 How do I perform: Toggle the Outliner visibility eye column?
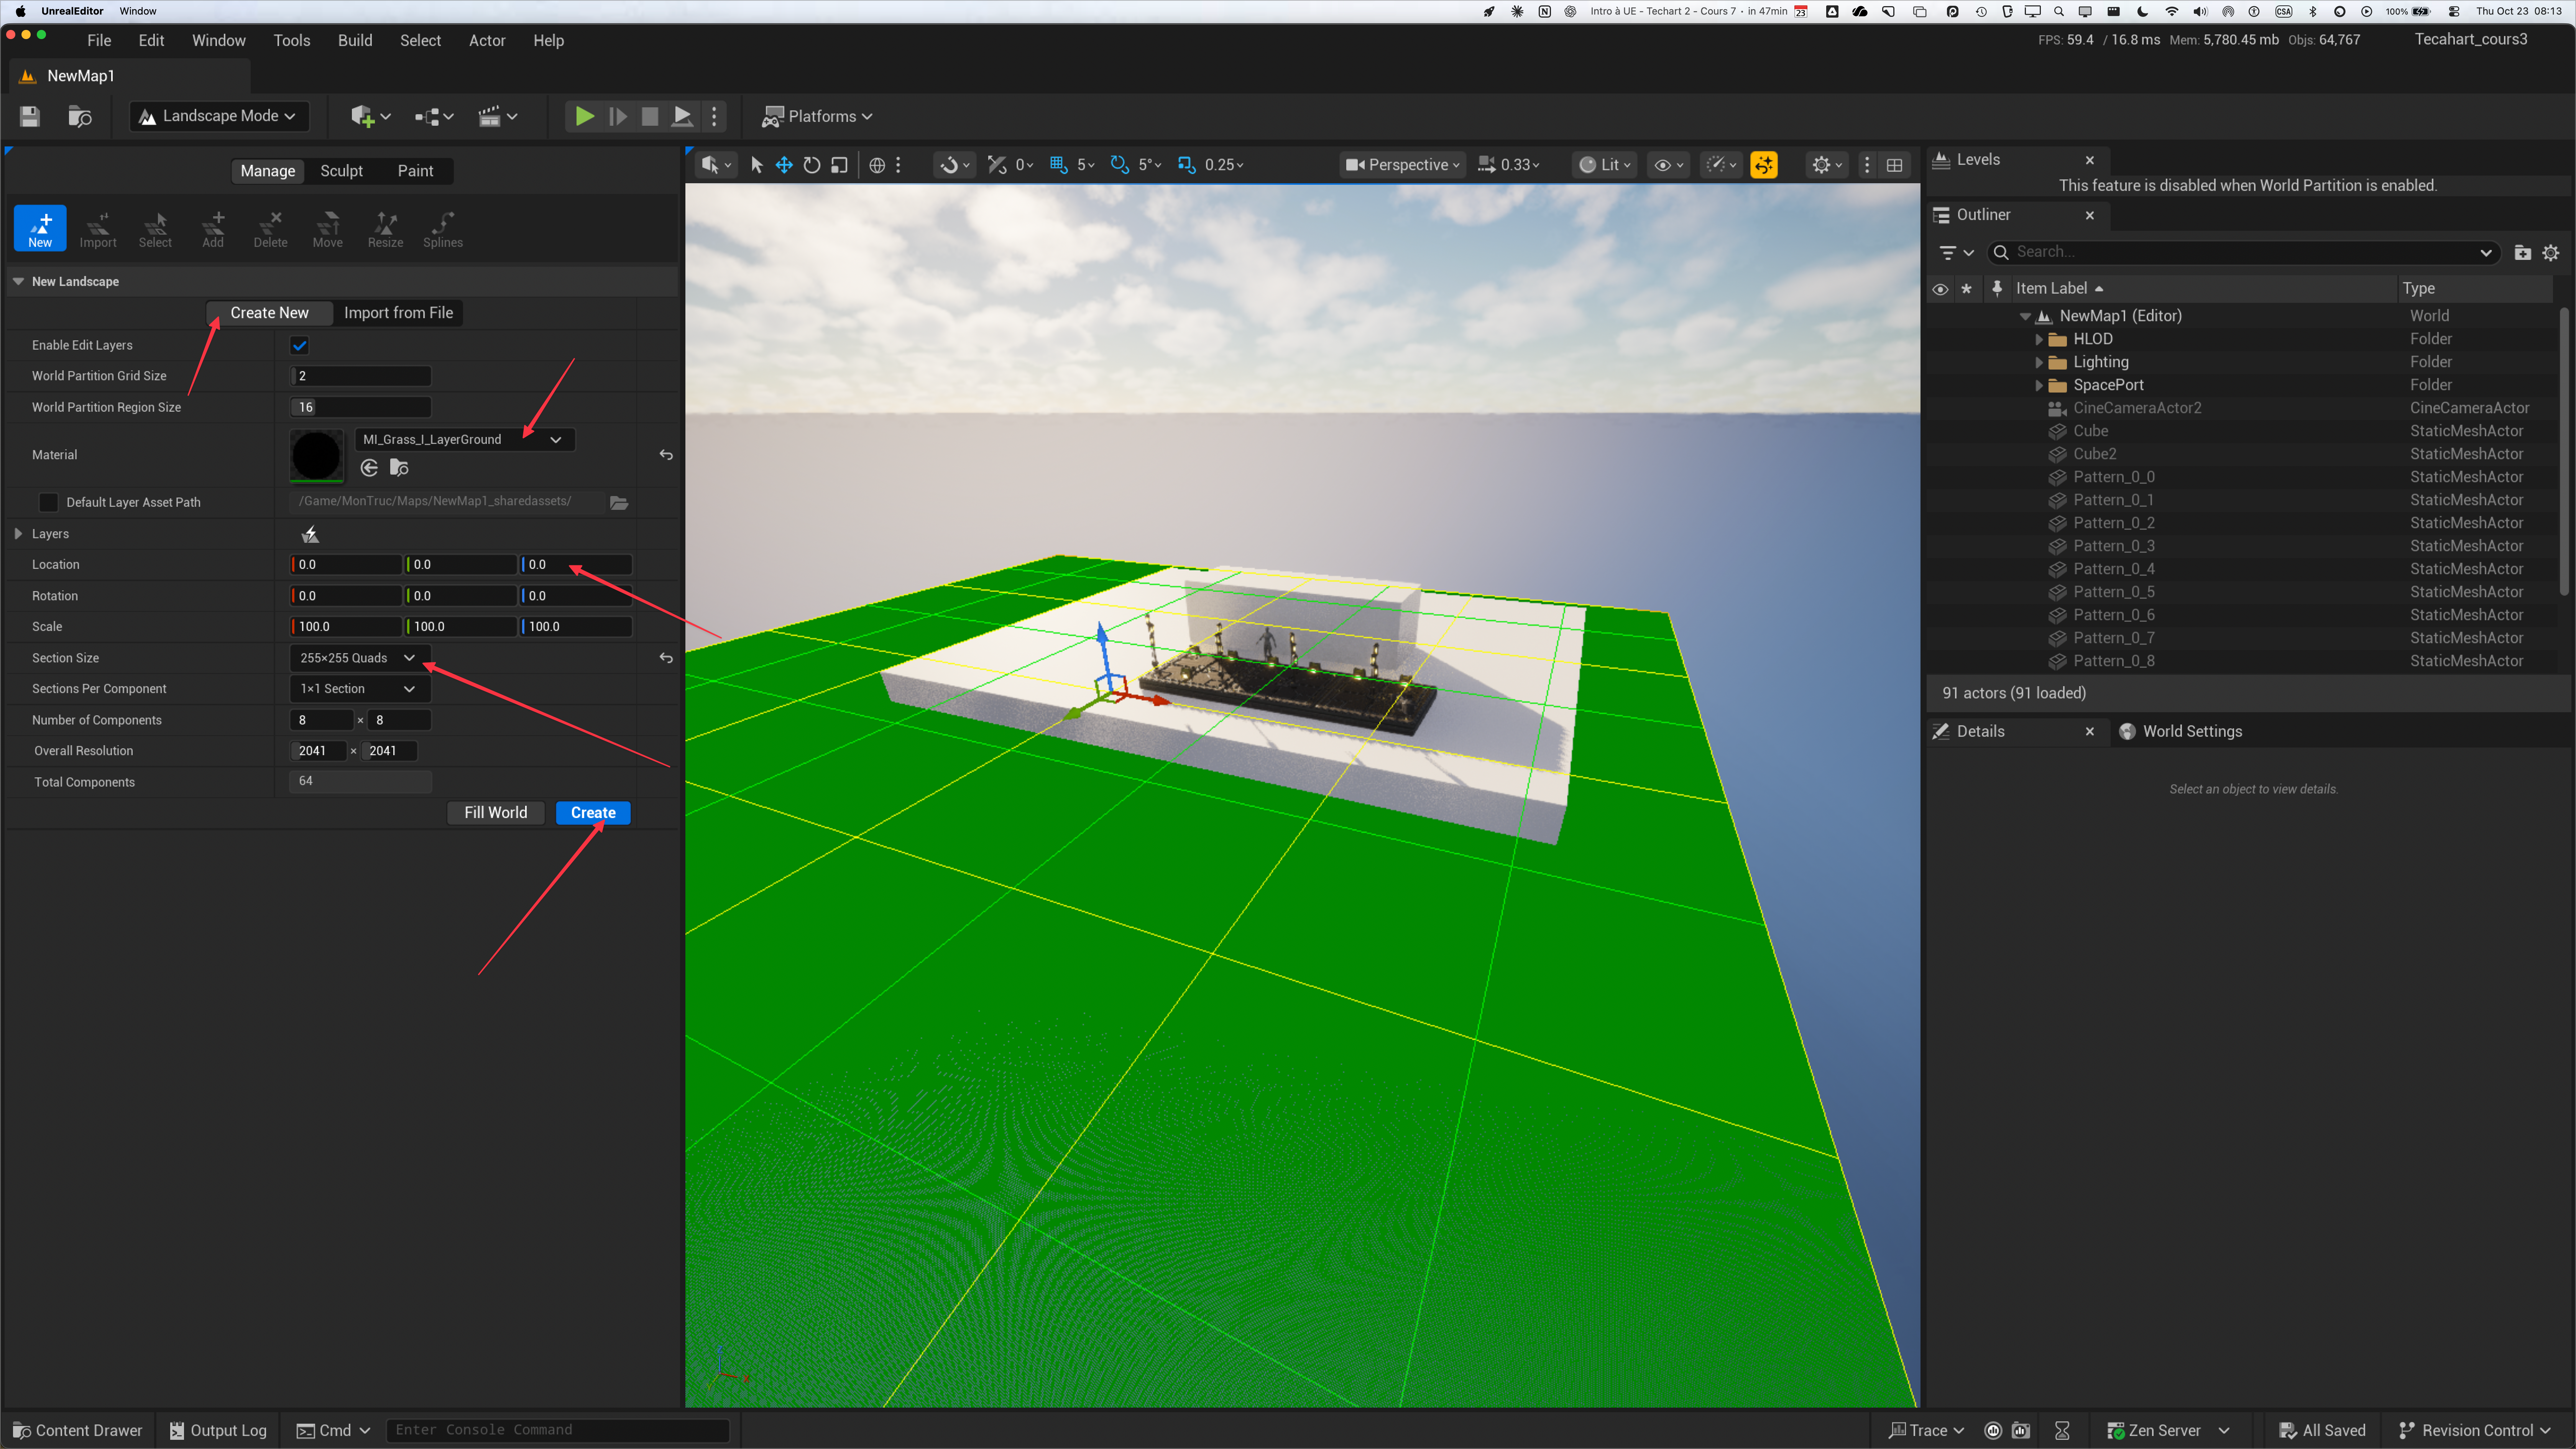pos(1940,289)
